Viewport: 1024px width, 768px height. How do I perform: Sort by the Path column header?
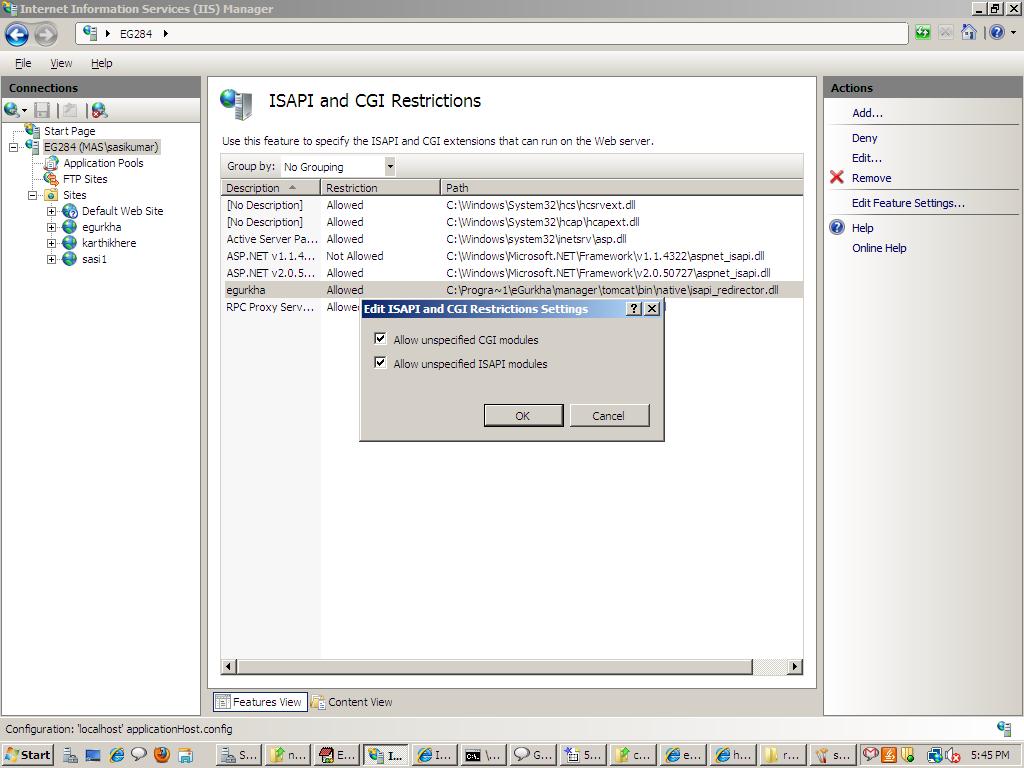click(621, 187)
